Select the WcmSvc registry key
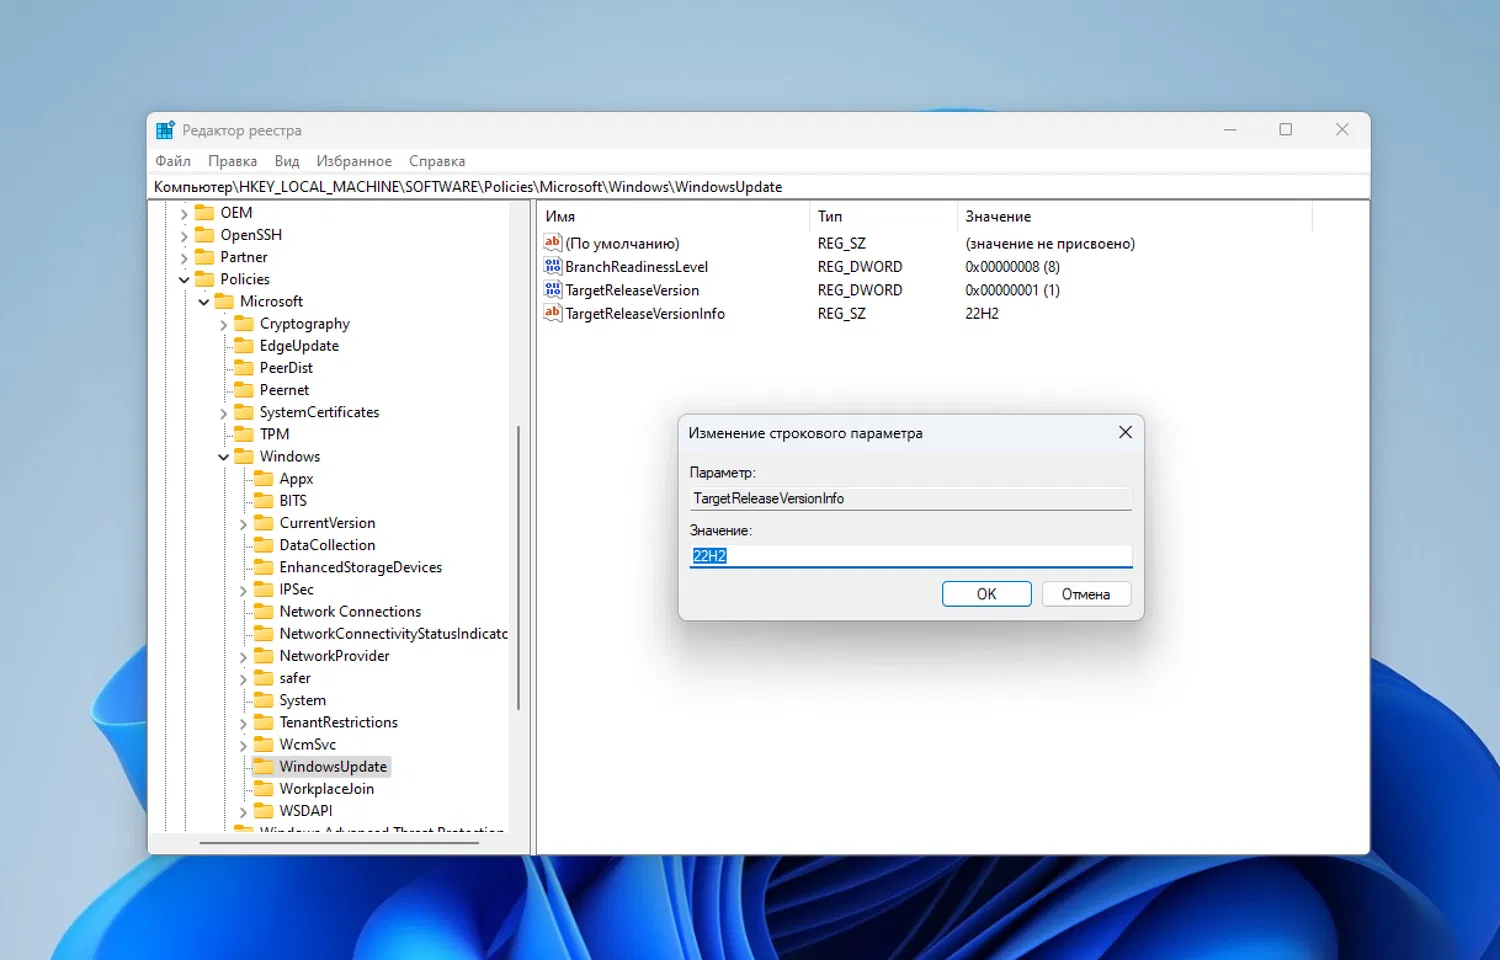1500x960 pixels. pyautogui.click(x=307, y=744)
